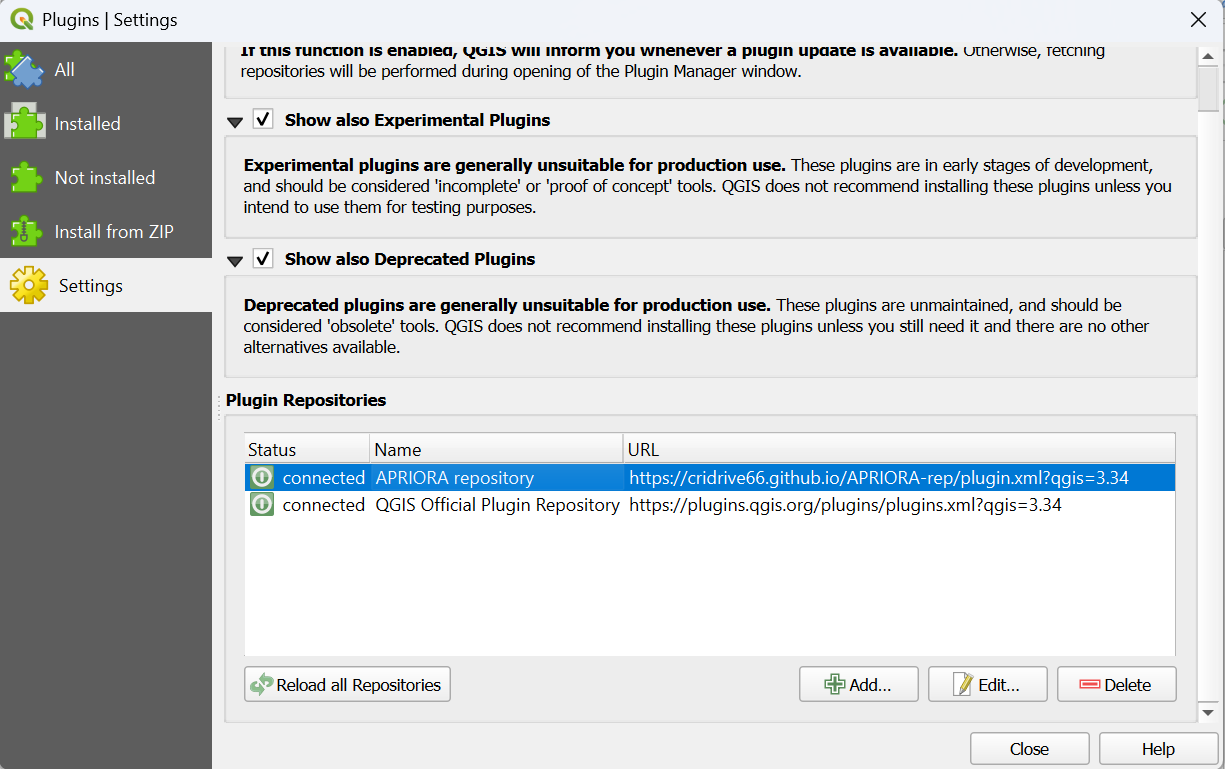The height and width of the screenshot is (769, 1225).
Task: Go to the Not installed tab
Action: pos(106,177)
